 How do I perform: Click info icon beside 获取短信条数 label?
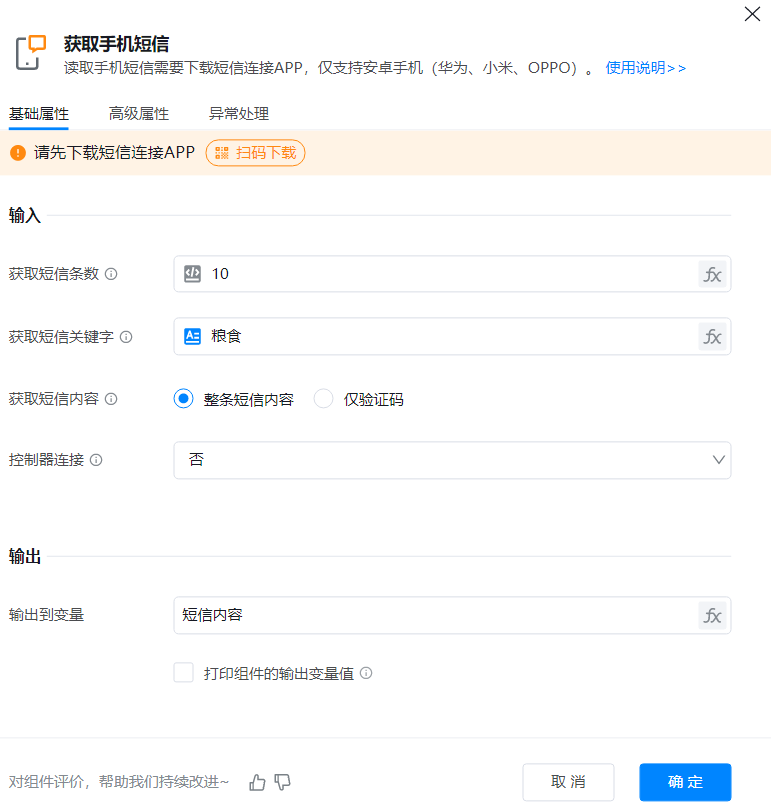(111, 274)
